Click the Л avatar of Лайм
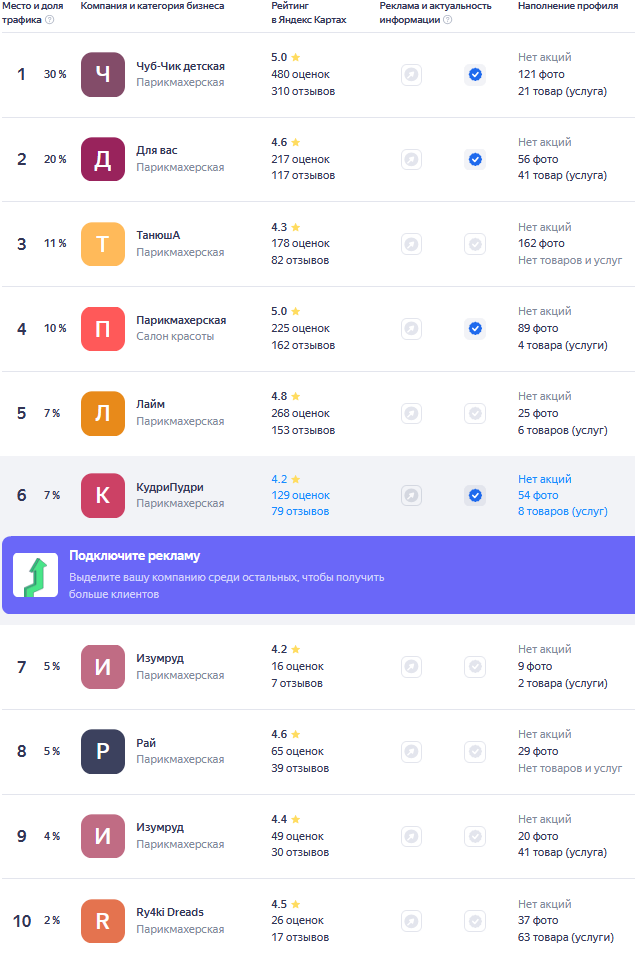The width and height of the screenshot is (635, 955). (x=103, y=414)
